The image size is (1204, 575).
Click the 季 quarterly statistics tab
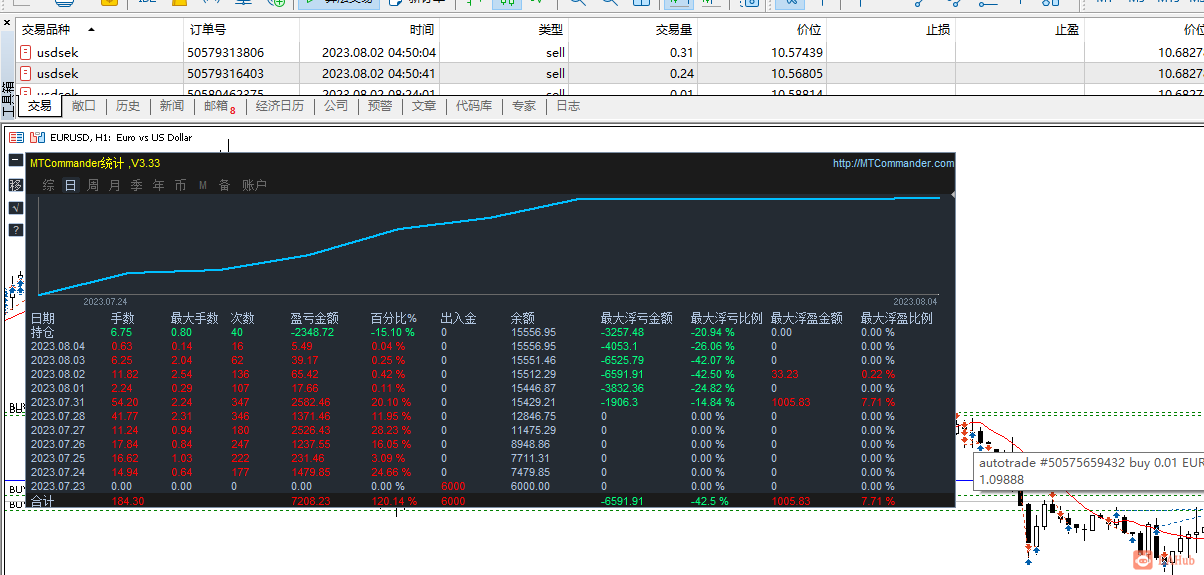[136, 185]
